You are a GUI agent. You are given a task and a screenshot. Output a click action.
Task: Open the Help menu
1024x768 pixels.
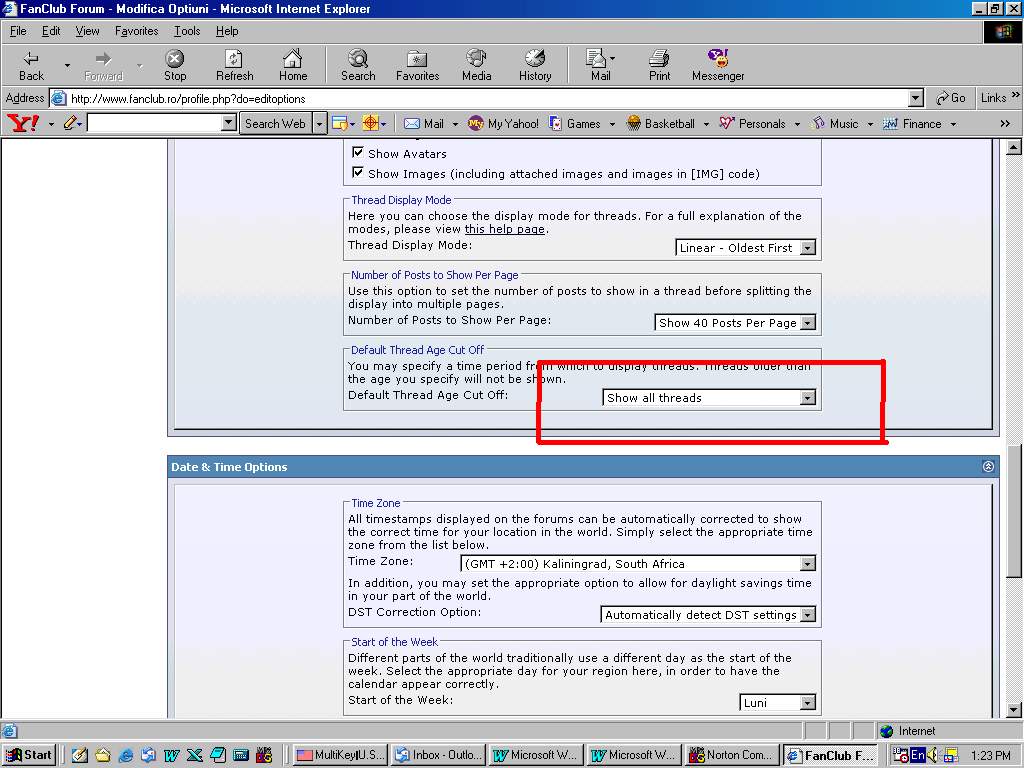227,31
